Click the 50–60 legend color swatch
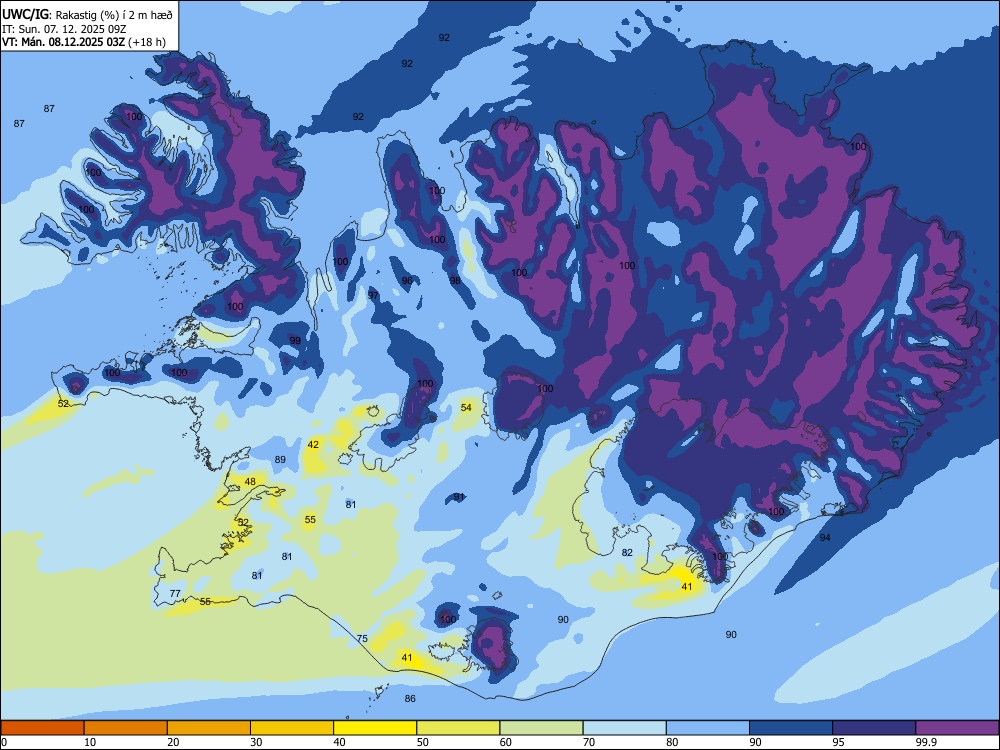 [458, 728]
